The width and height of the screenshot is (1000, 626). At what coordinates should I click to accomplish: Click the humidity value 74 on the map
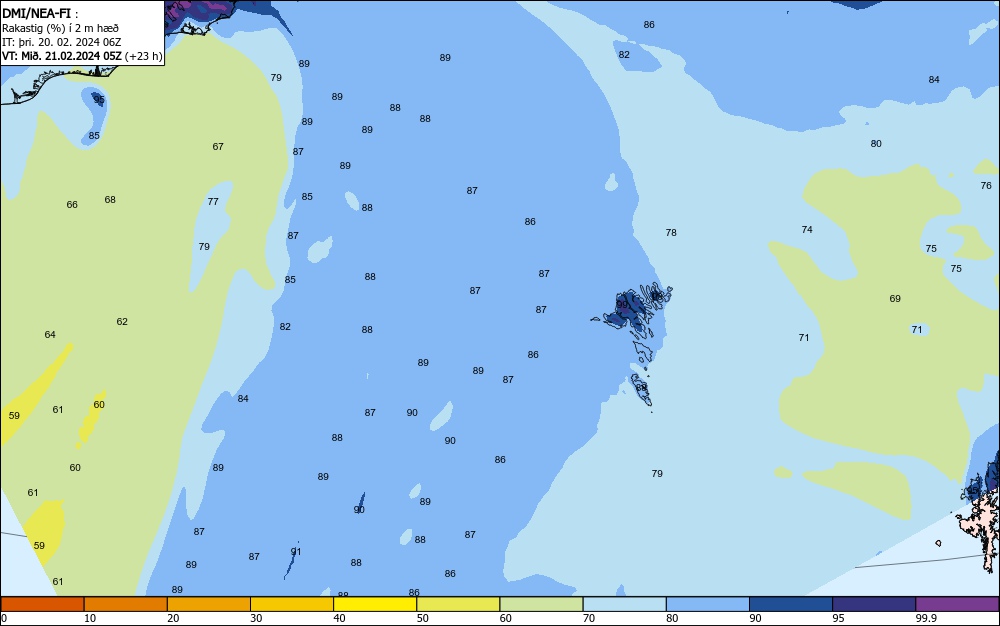click(x=807, y=229)
